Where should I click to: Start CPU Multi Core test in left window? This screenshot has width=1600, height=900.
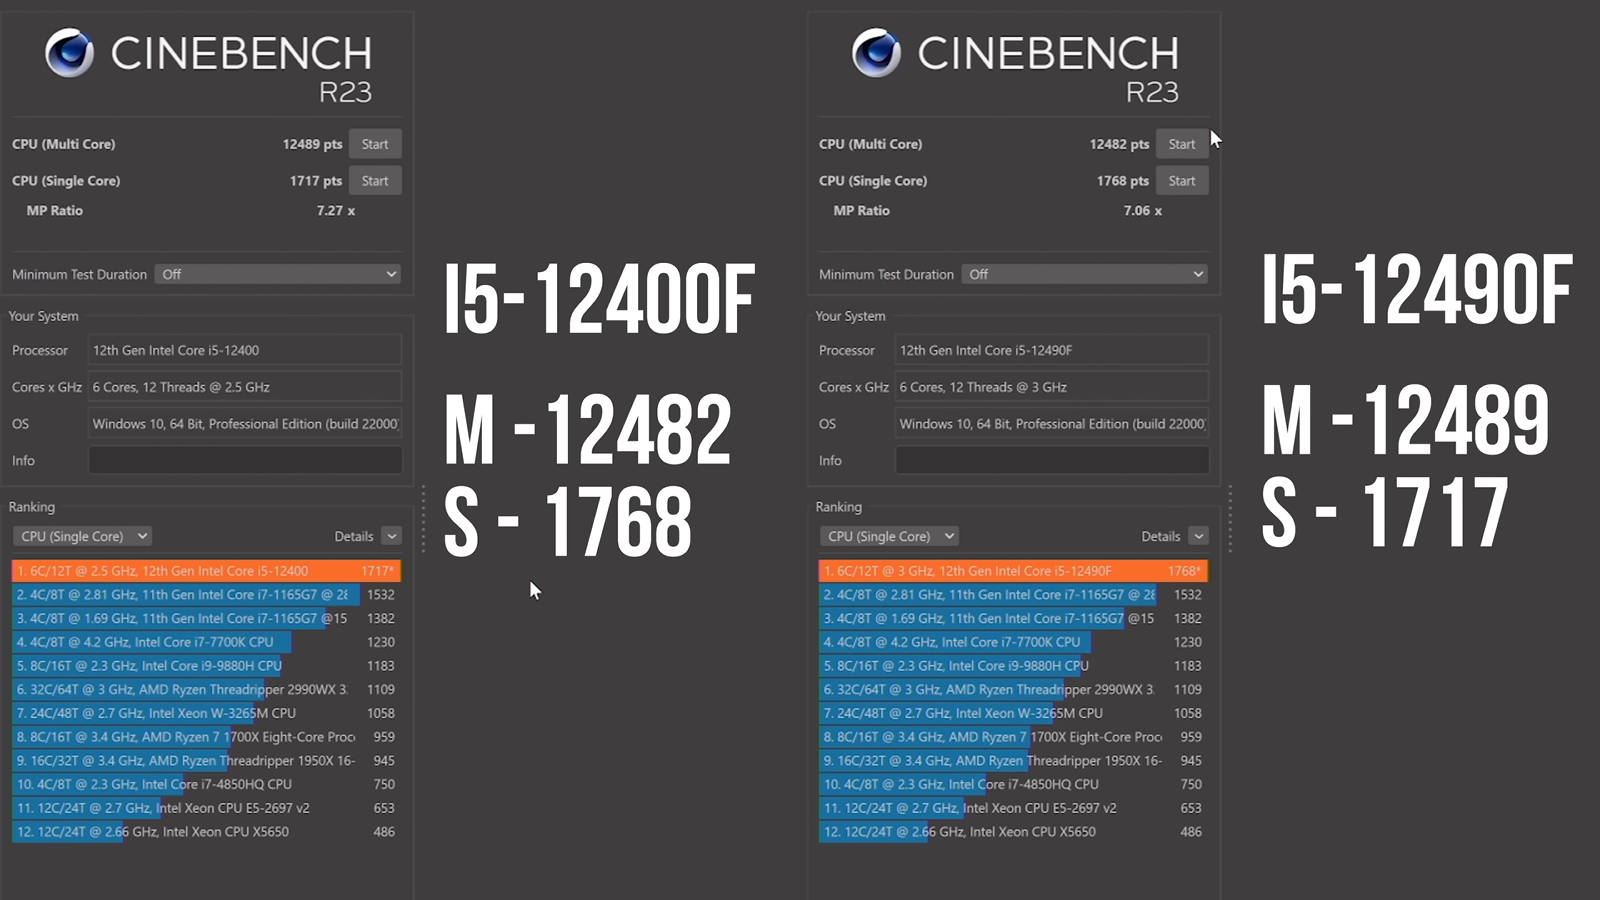pyautogui.click(x=375, y=144)
